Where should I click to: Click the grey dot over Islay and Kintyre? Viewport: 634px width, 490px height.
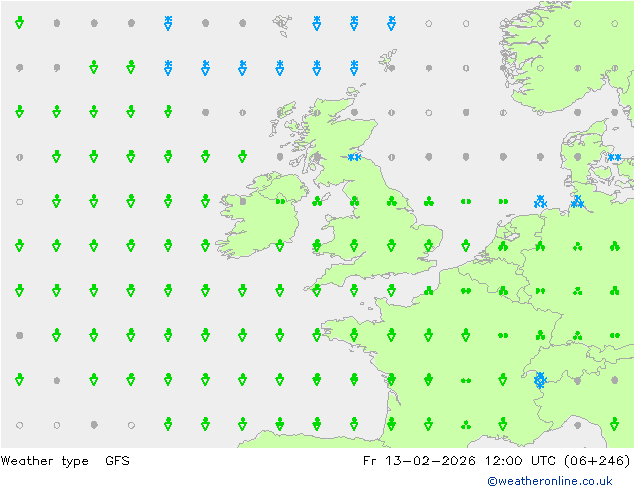[317, 157]
